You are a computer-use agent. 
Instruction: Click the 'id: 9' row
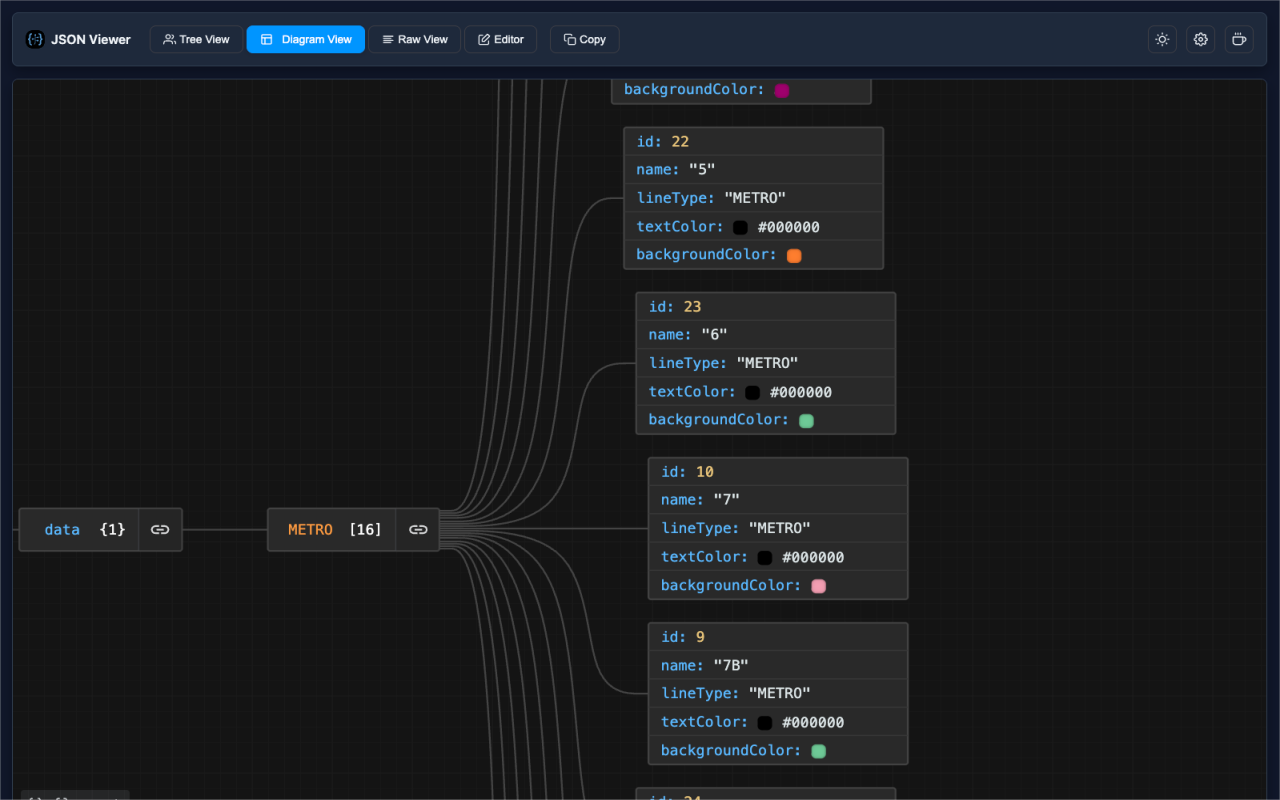coord(778,636)
